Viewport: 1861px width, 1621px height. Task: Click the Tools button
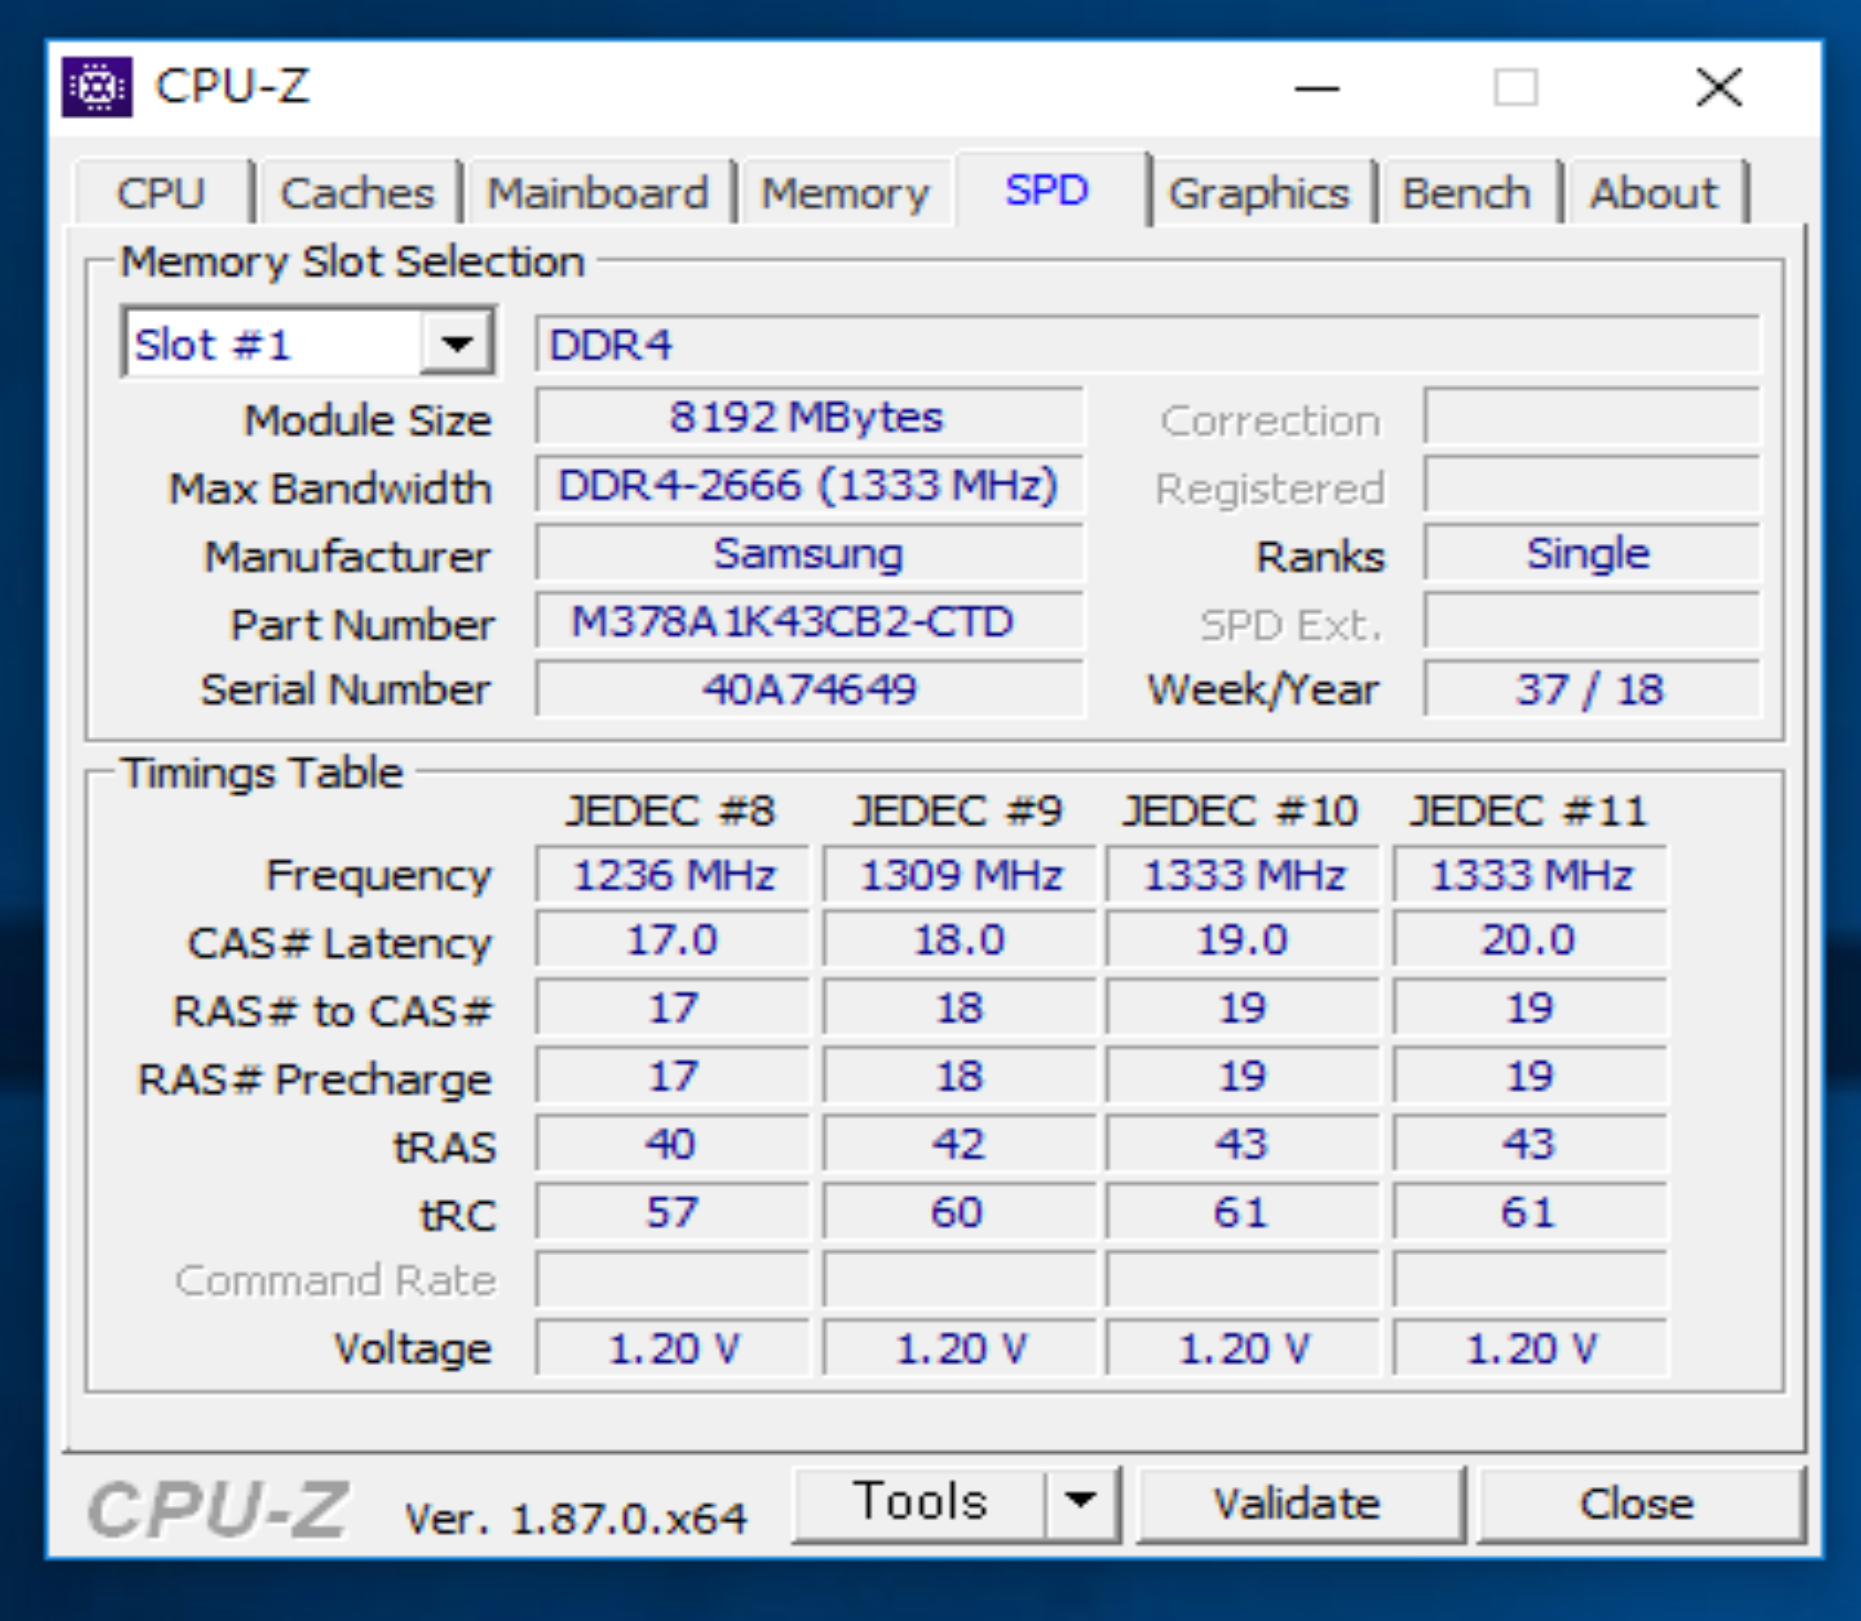point(920,1502)
